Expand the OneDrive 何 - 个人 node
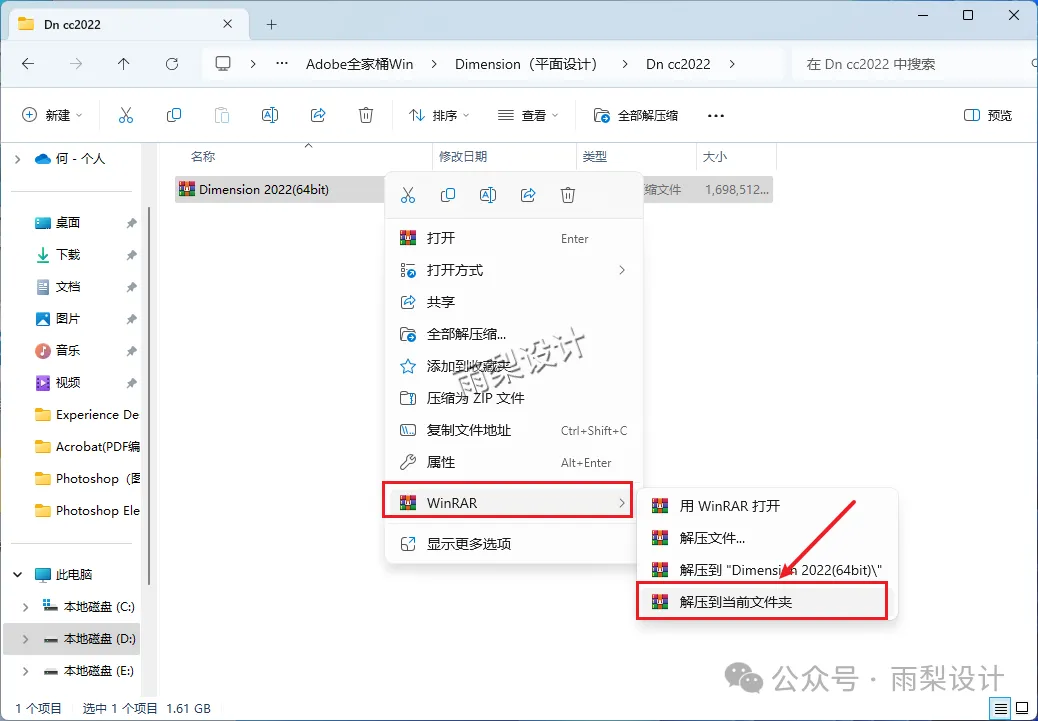This screenshot has height=721, width=1038. (18, 159)
